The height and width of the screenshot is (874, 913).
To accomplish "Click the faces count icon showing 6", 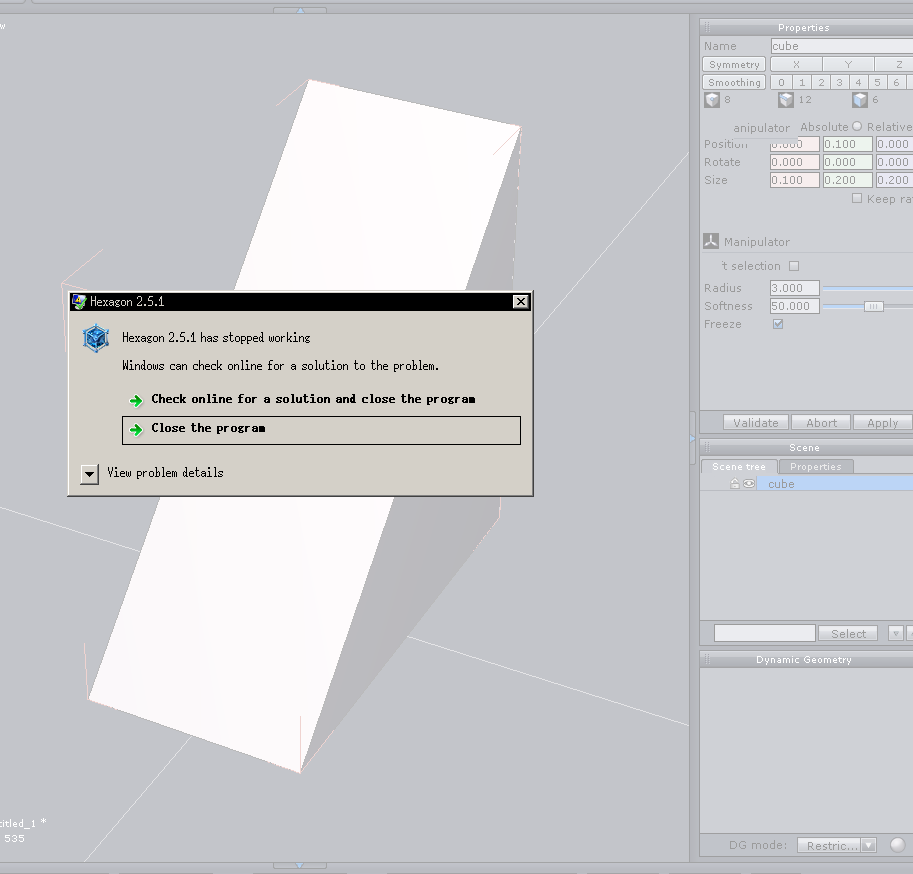I will coord(859,100).
